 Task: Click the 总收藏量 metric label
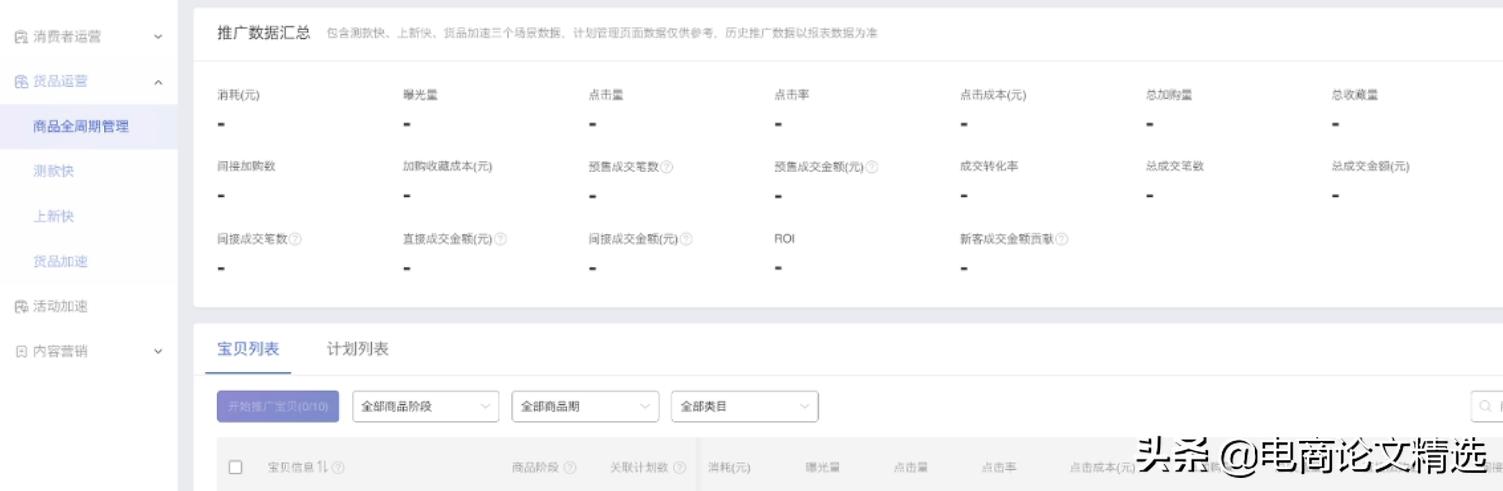tap(1355, 95)
